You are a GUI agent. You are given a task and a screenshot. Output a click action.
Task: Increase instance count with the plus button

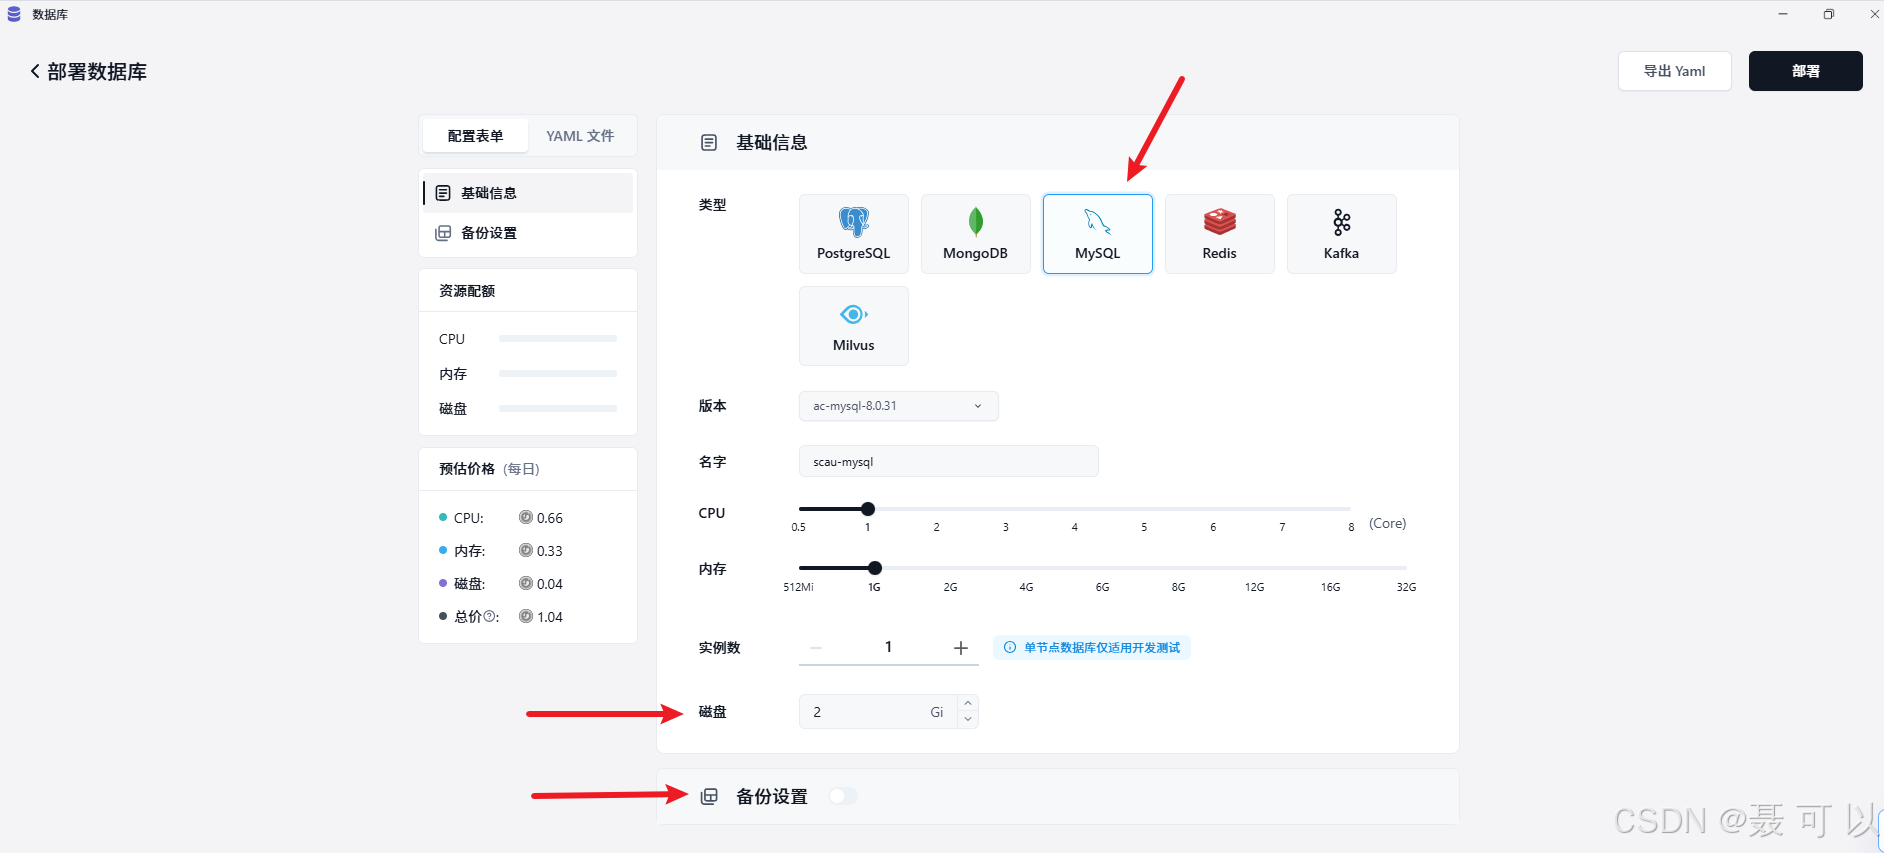pyautogui.click(x=961, y=648)
